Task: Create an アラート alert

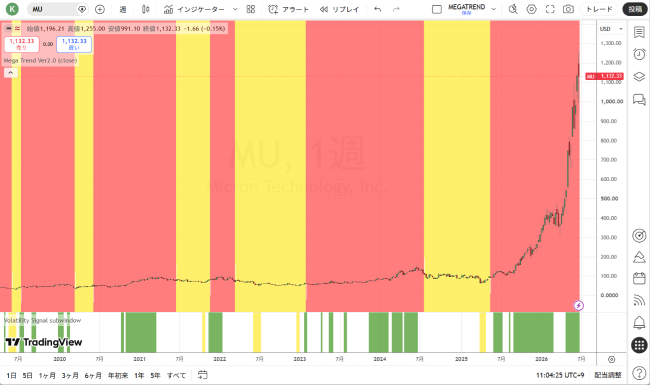Action: (x=289, y=9)
